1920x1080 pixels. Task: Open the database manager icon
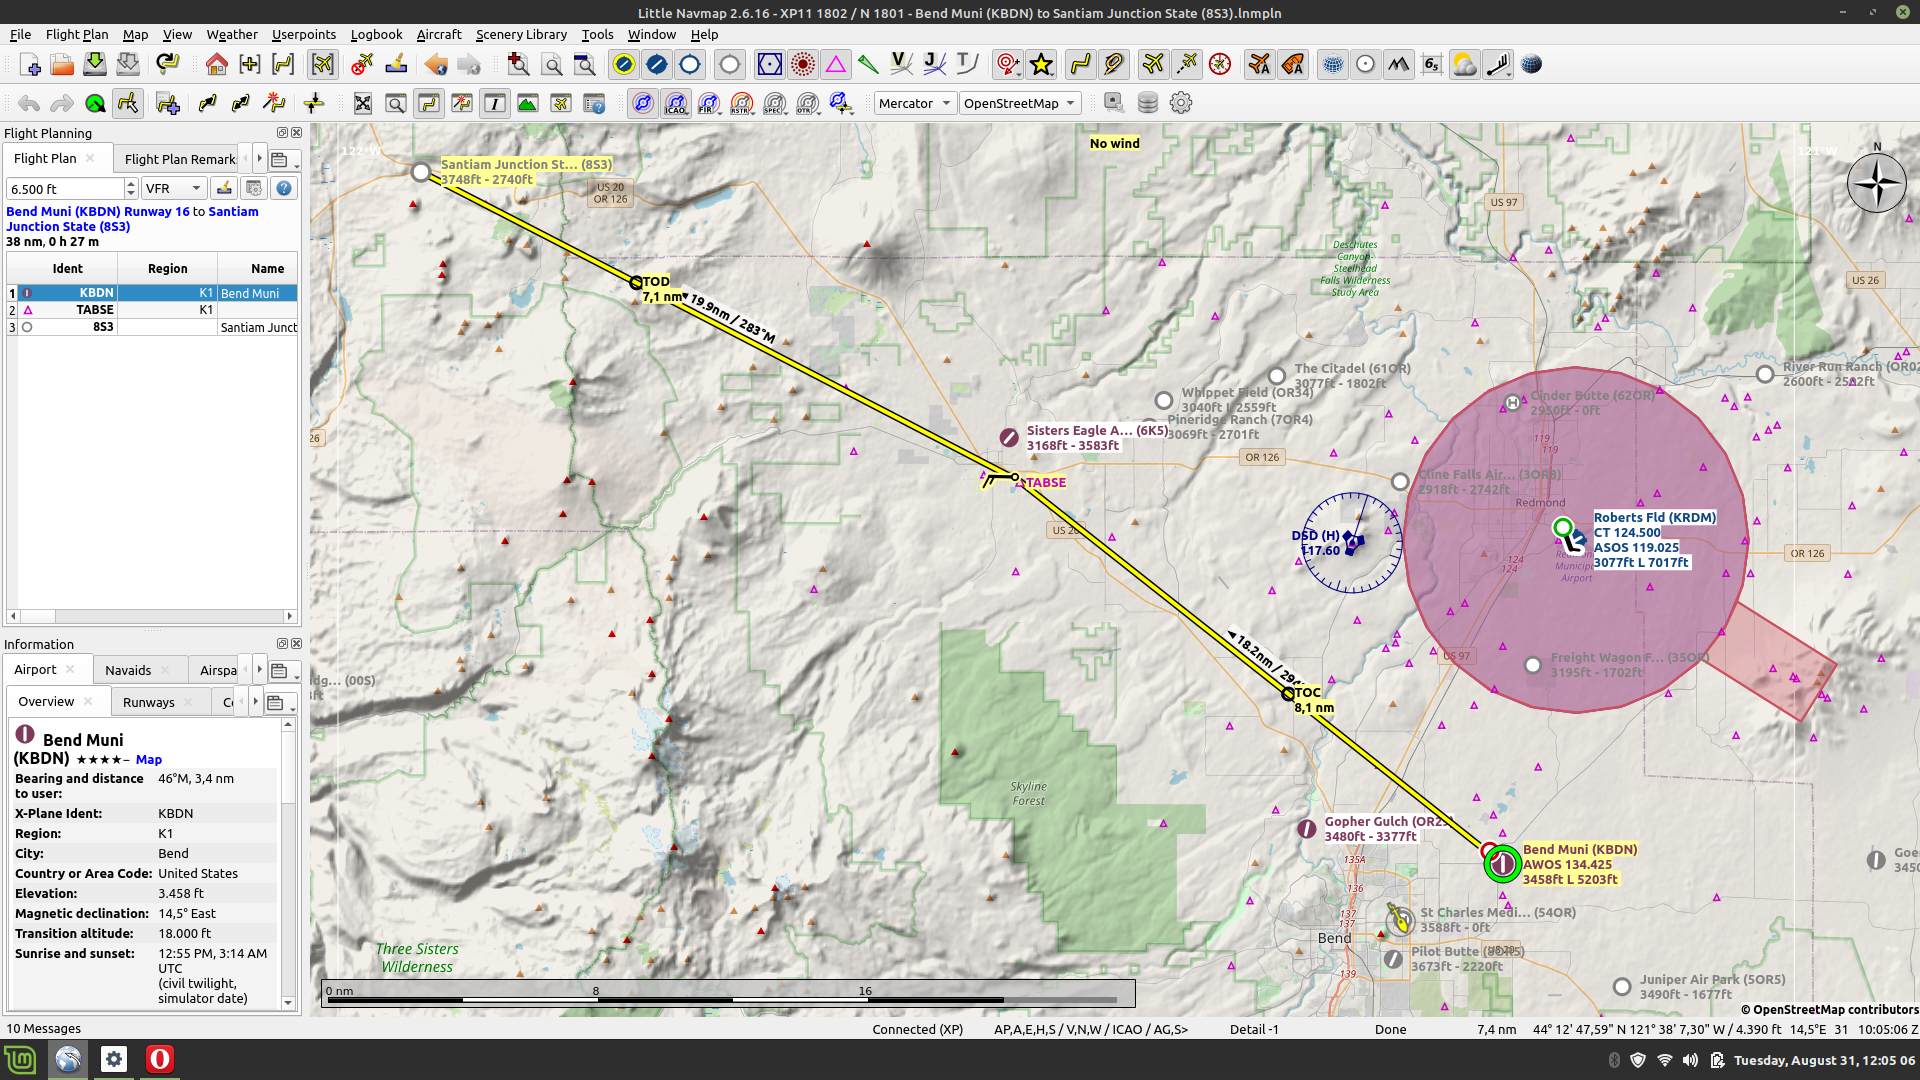point(1148,103)
